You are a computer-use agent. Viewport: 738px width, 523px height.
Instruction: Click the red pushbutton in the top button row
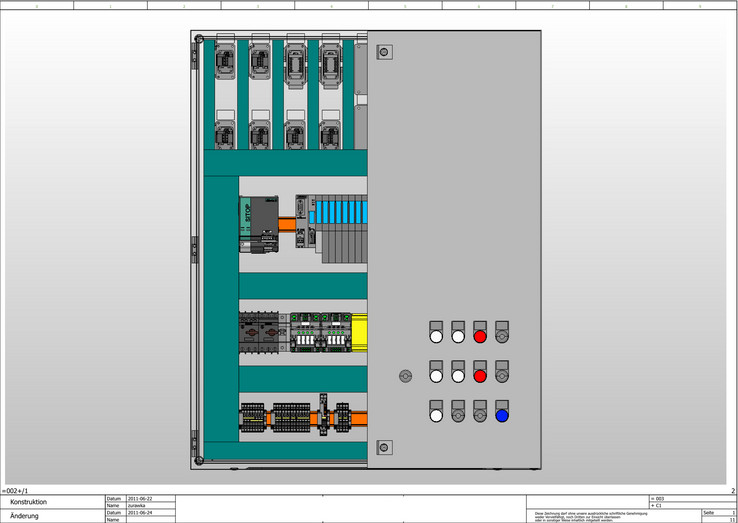[x=480, y=337]
